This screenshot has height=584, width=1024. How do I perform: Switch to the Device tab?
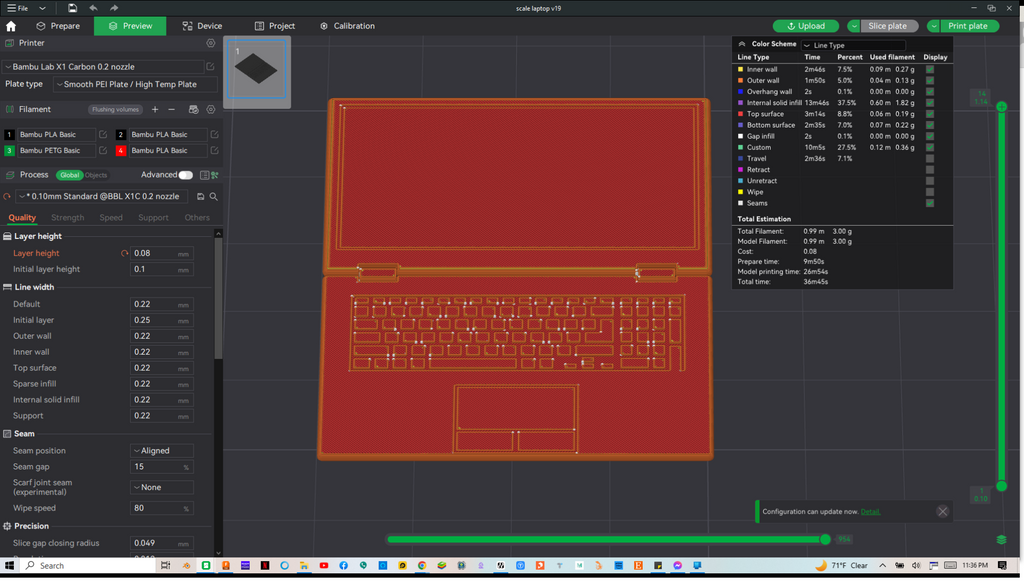tap(202, 26)
